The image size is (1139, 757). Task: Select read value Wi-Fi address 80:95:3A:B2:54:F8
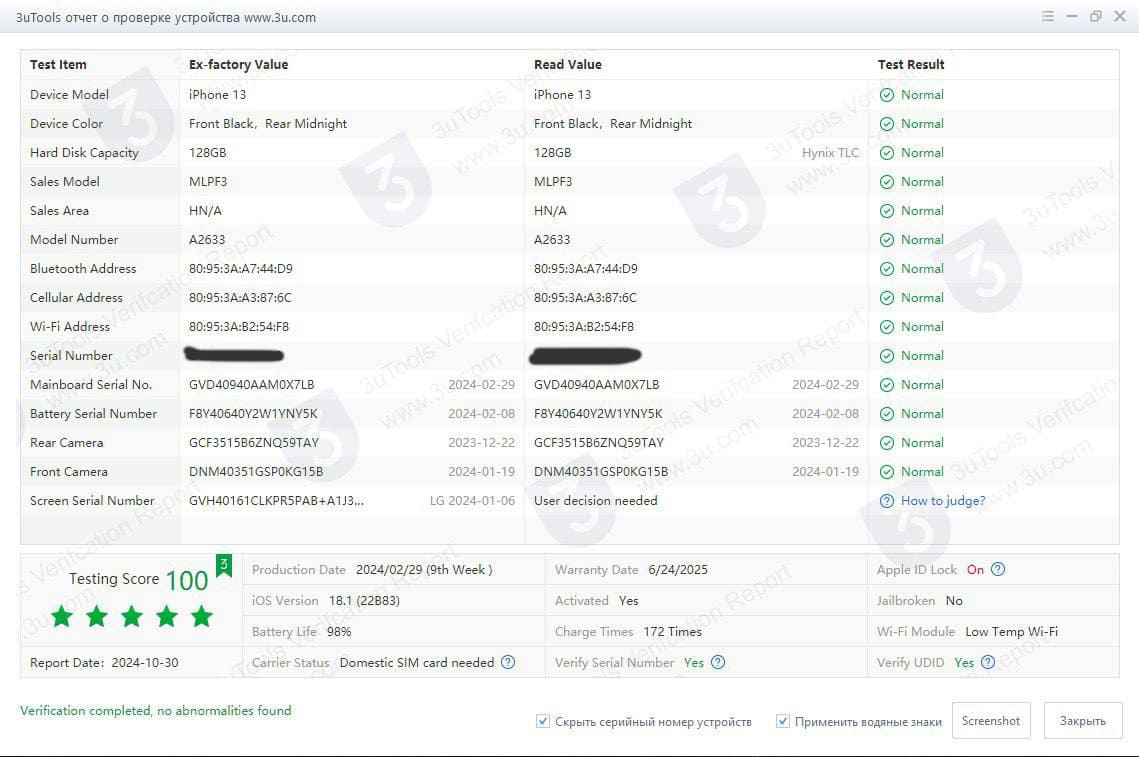583,327
